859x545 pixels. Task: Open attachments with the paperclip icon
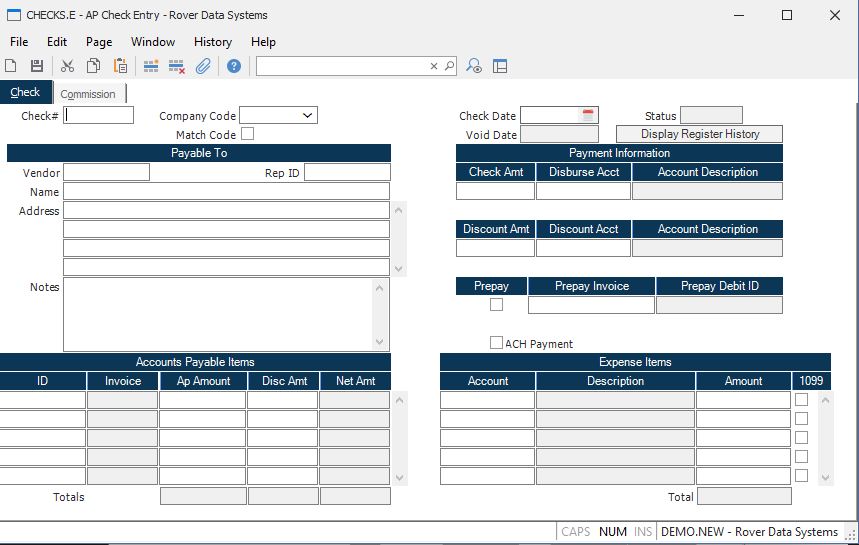203,66
